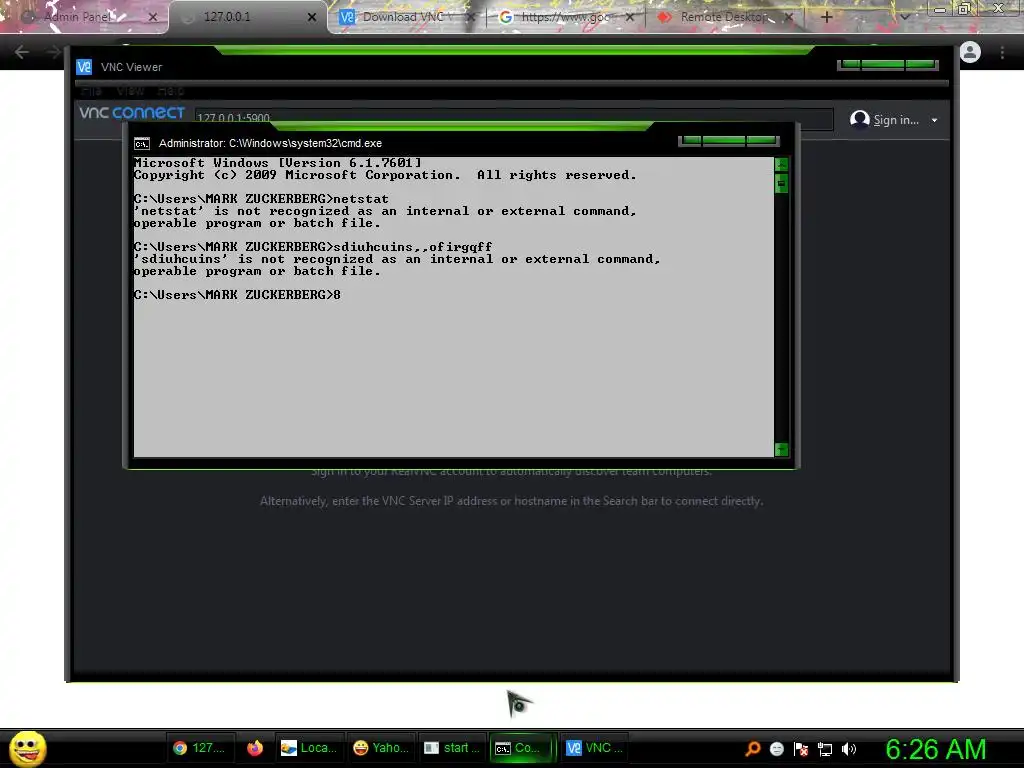Click the 6:26 AM taskbar clock
Image resolution: width=1024 pixels, height=768 pixels.
pos(936,749)
